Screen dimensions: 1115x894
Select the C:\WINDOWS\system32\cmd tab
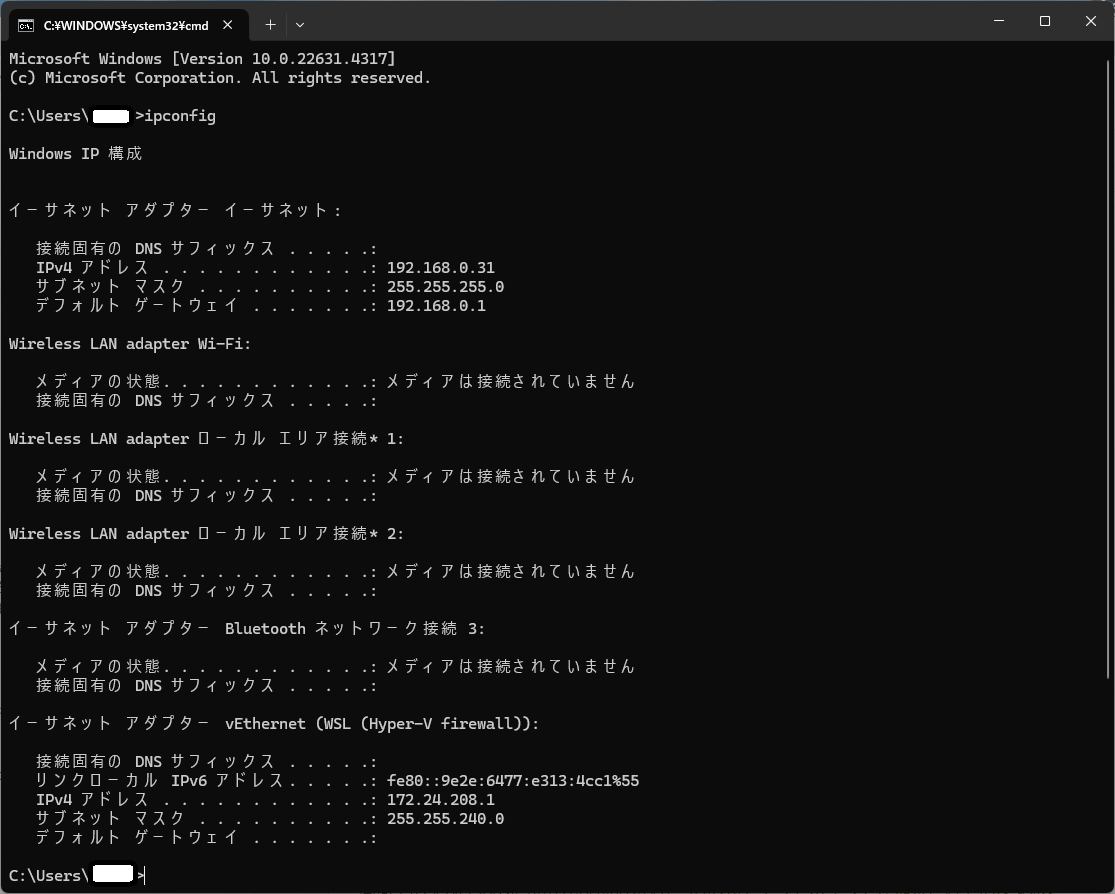(129, 25)
